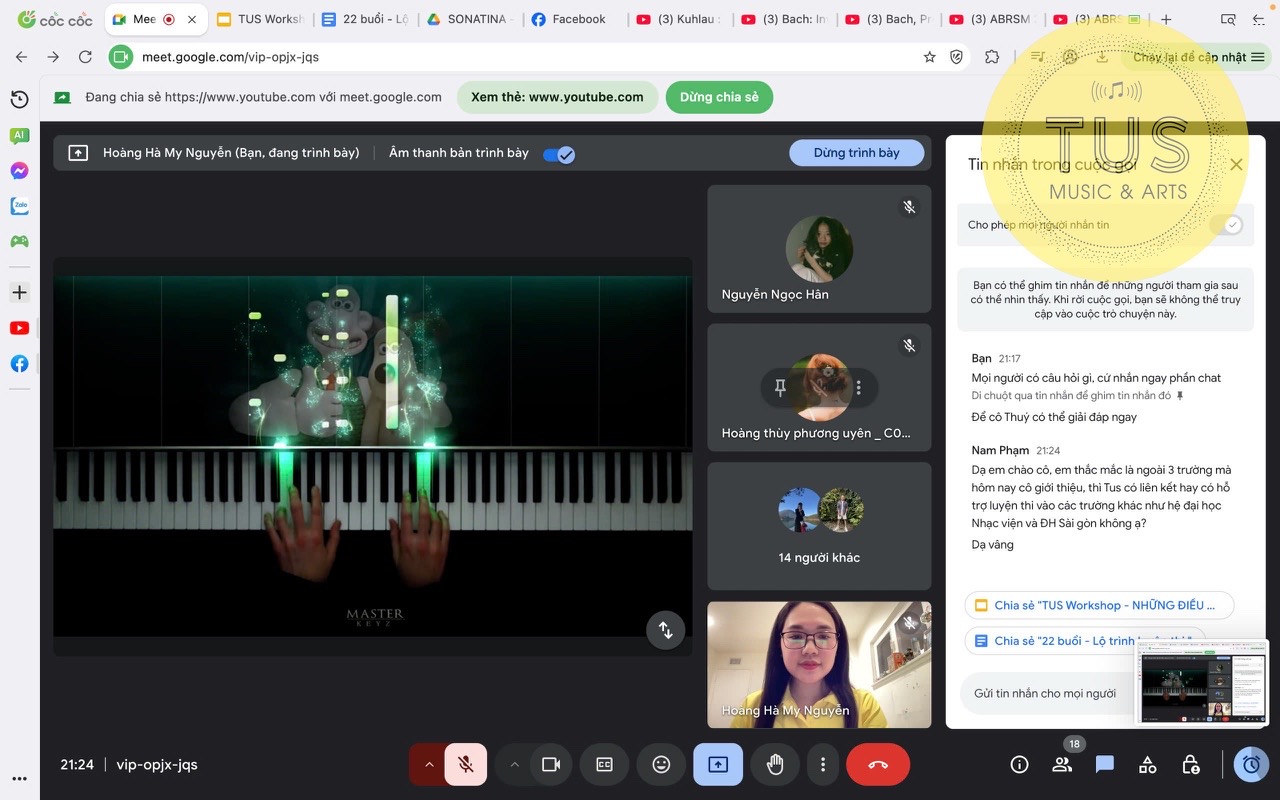Image resolution: width=1280 pixels, height=800 pixels.
Task: Click the address bar URL
Action: pos(231,57)
